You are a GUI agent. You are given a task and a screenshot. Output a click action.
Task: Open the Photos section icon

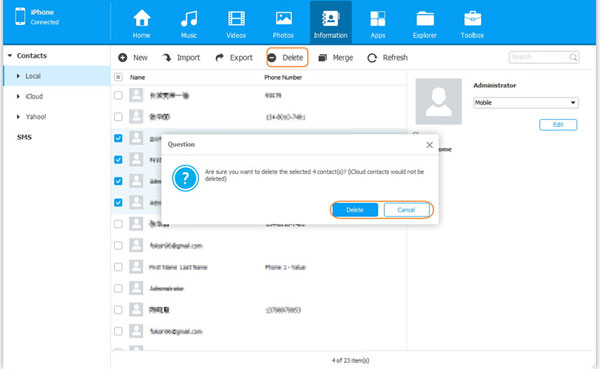point(284,18)
